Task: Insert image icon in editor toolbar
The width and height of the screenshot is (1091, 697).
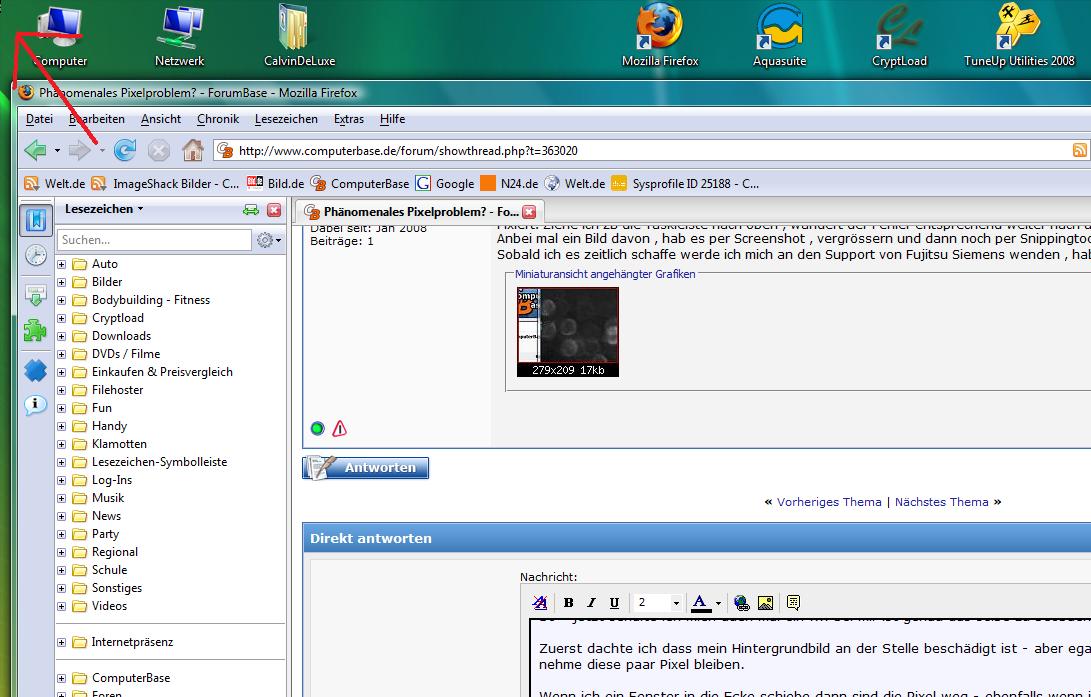Action: (765, 602)
